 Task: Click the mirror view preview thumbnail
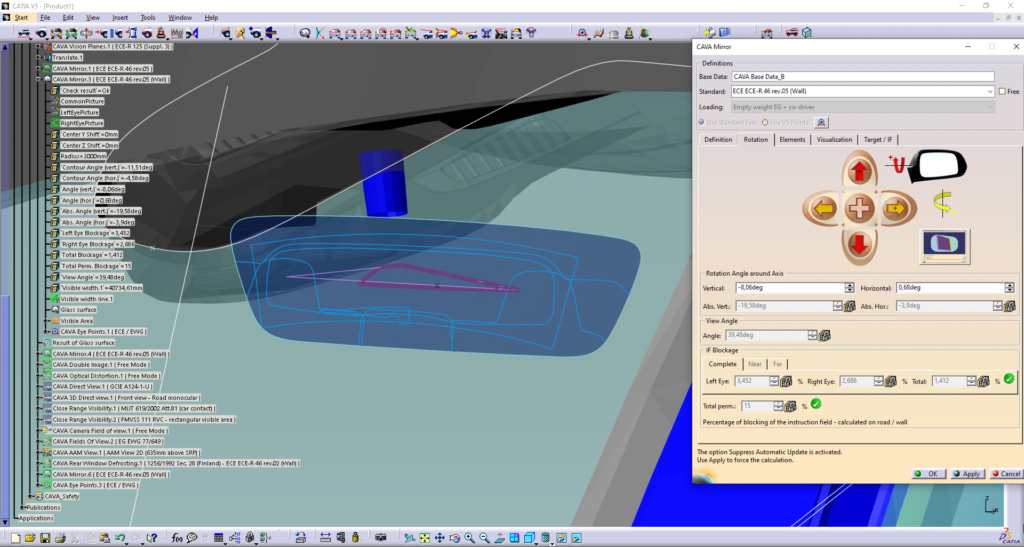(x=944, y=245)
